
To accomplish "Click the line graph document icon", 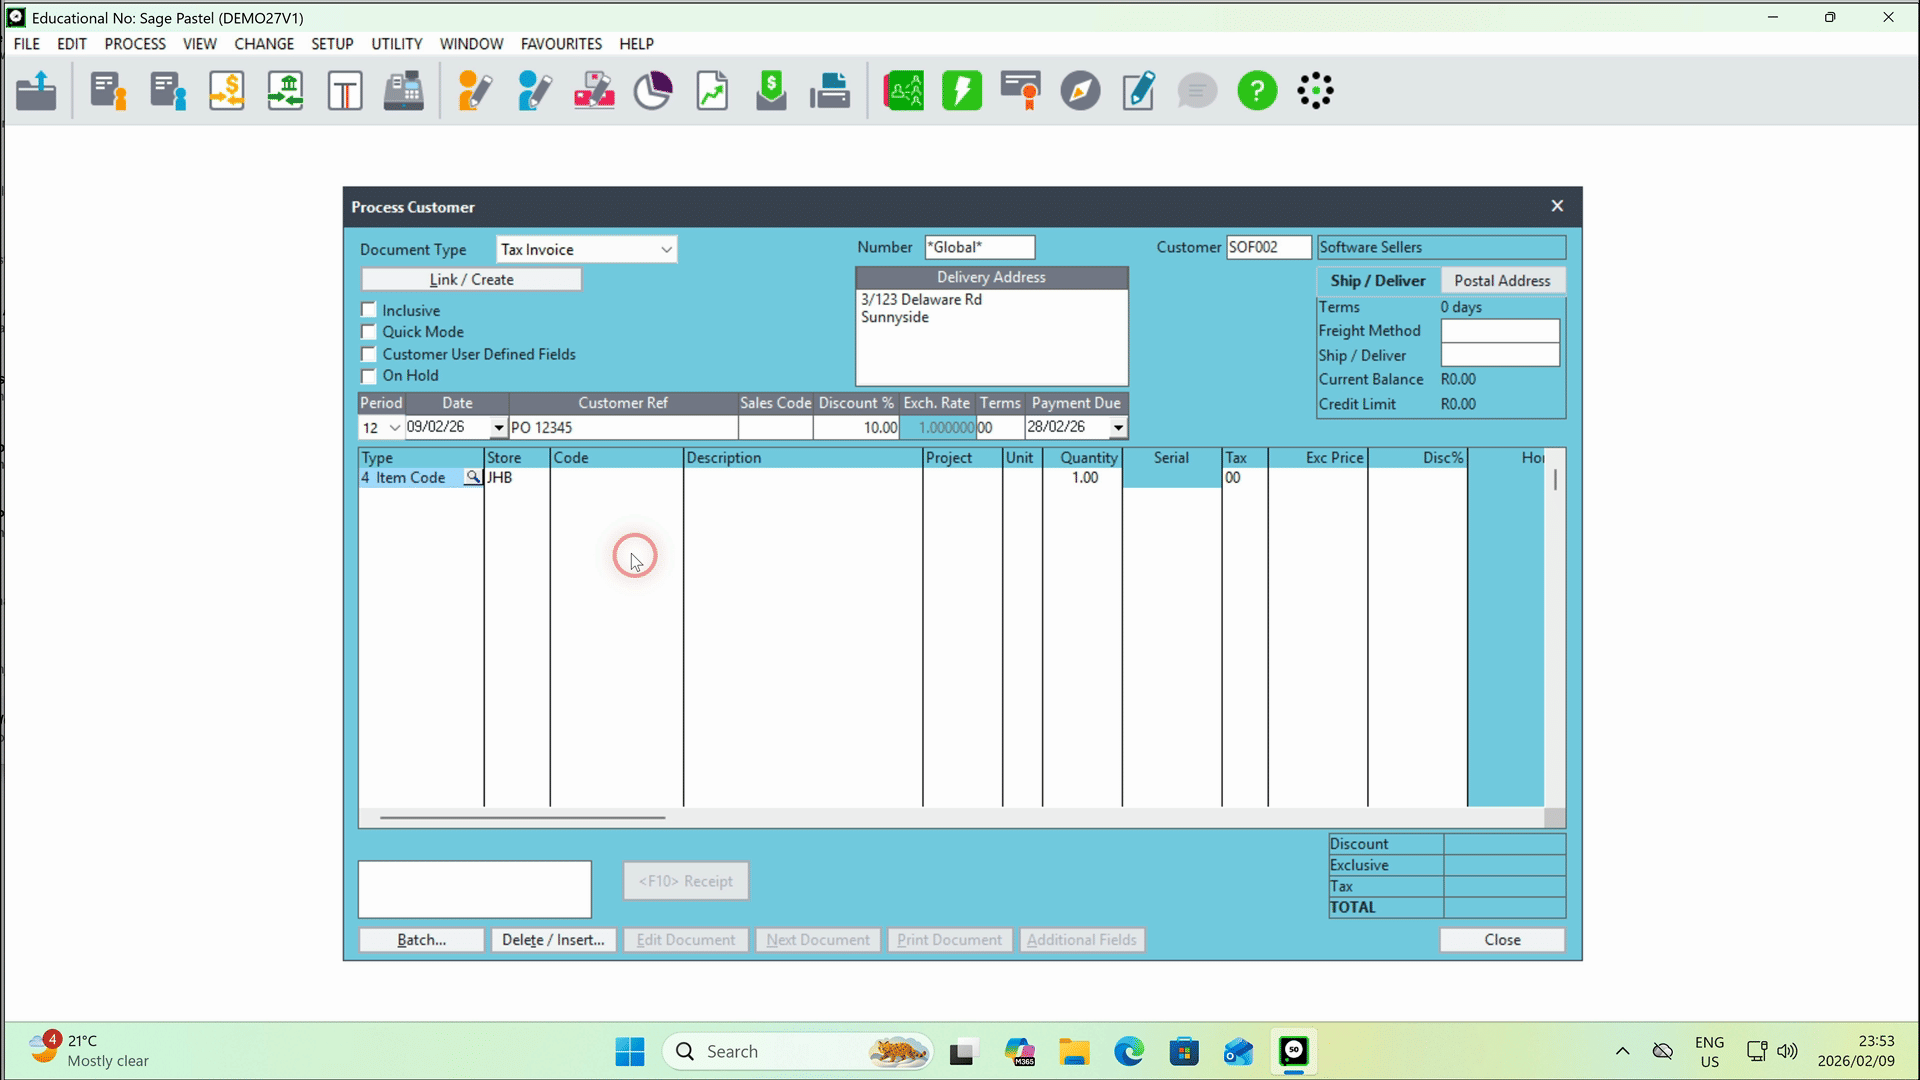I will click(x=712, y=91).
